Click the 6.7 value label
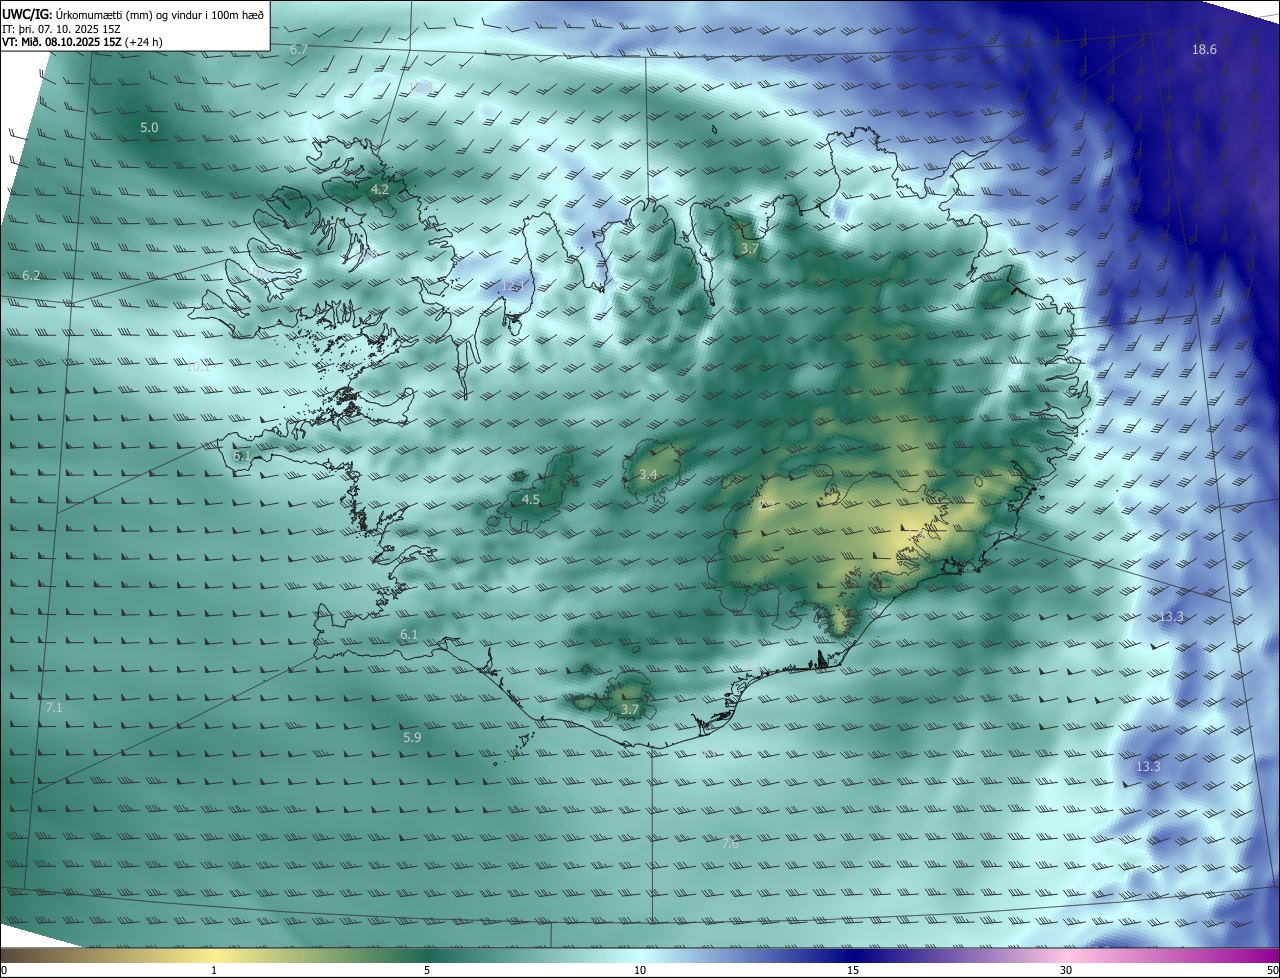 tap(299, 49)
